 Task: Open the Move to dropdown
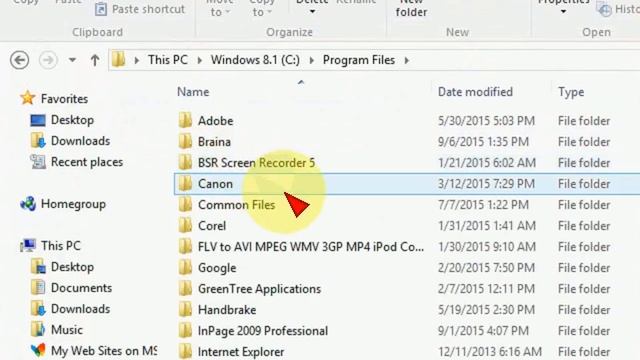pyautogui.click(x=220, y=8)
